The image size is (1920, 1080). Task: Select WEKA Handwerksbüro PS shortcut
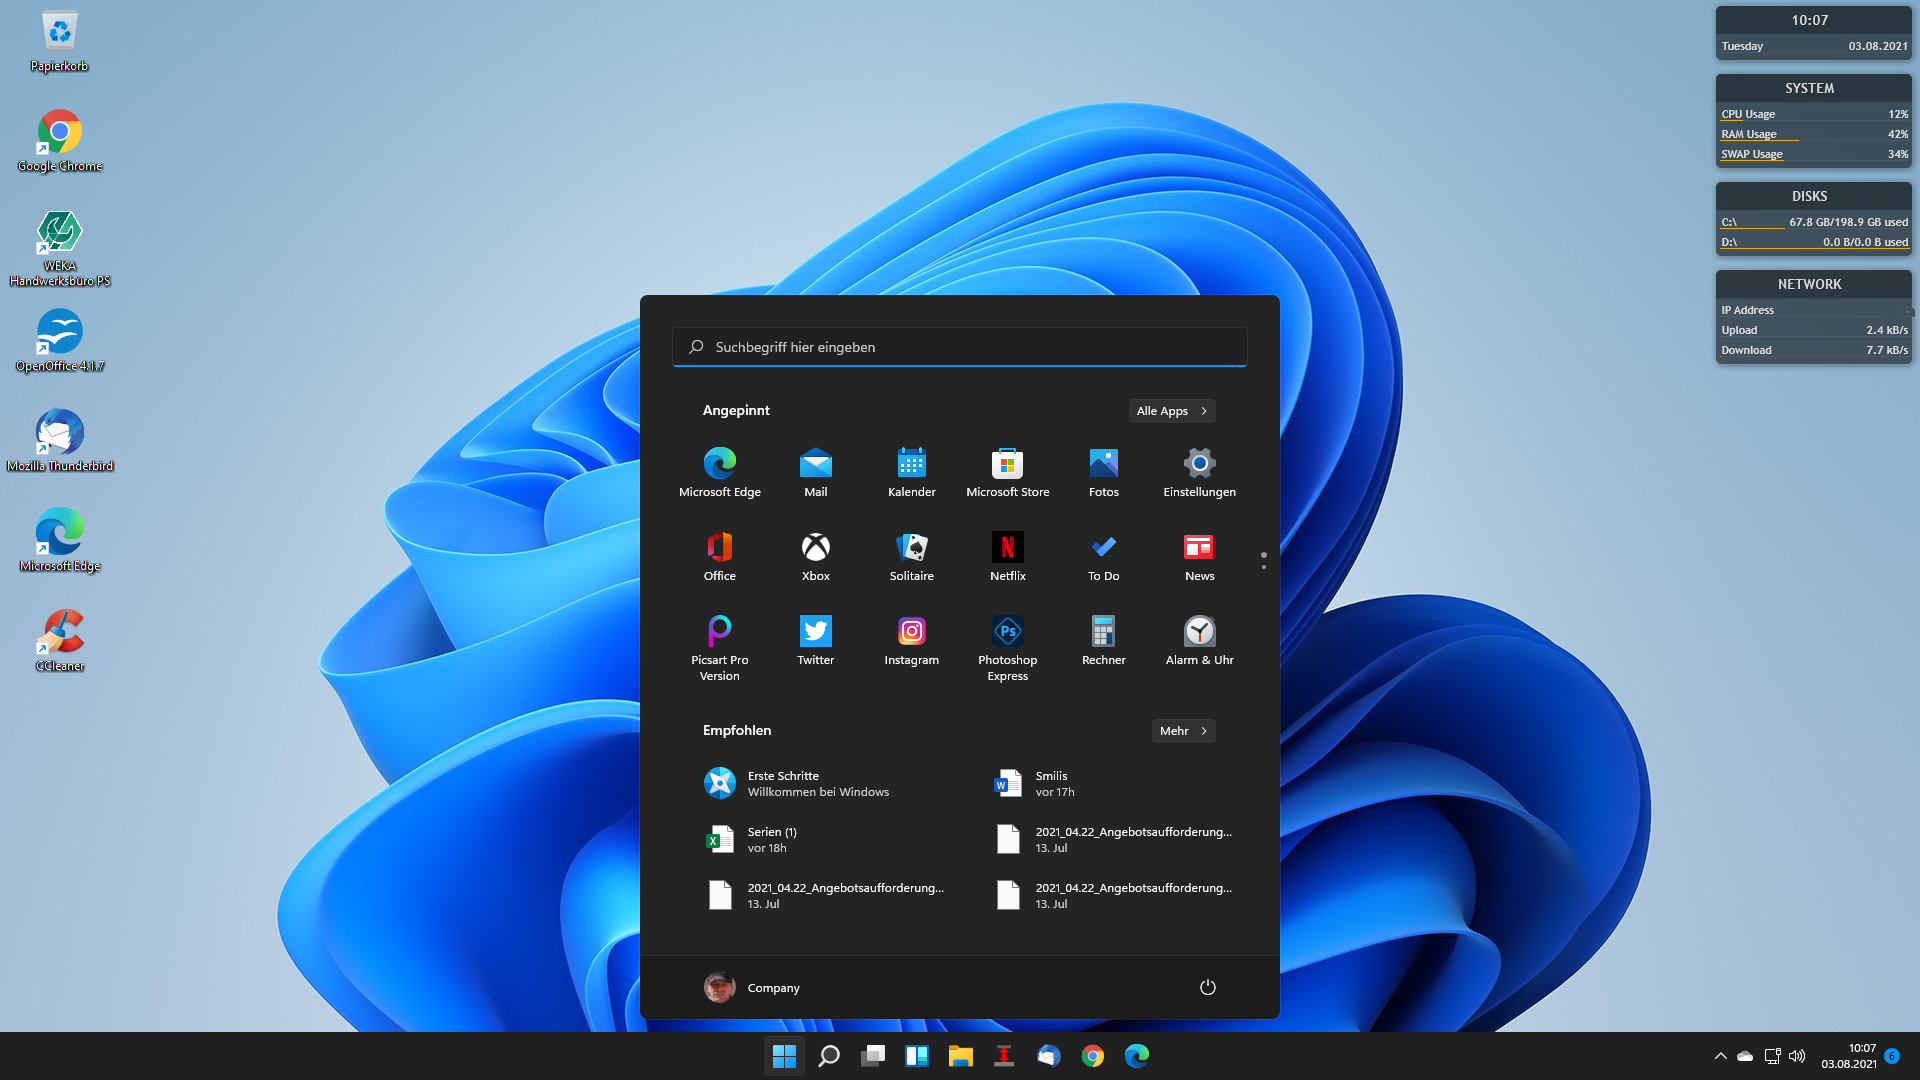pyautogui.click(x=60, y=248)
